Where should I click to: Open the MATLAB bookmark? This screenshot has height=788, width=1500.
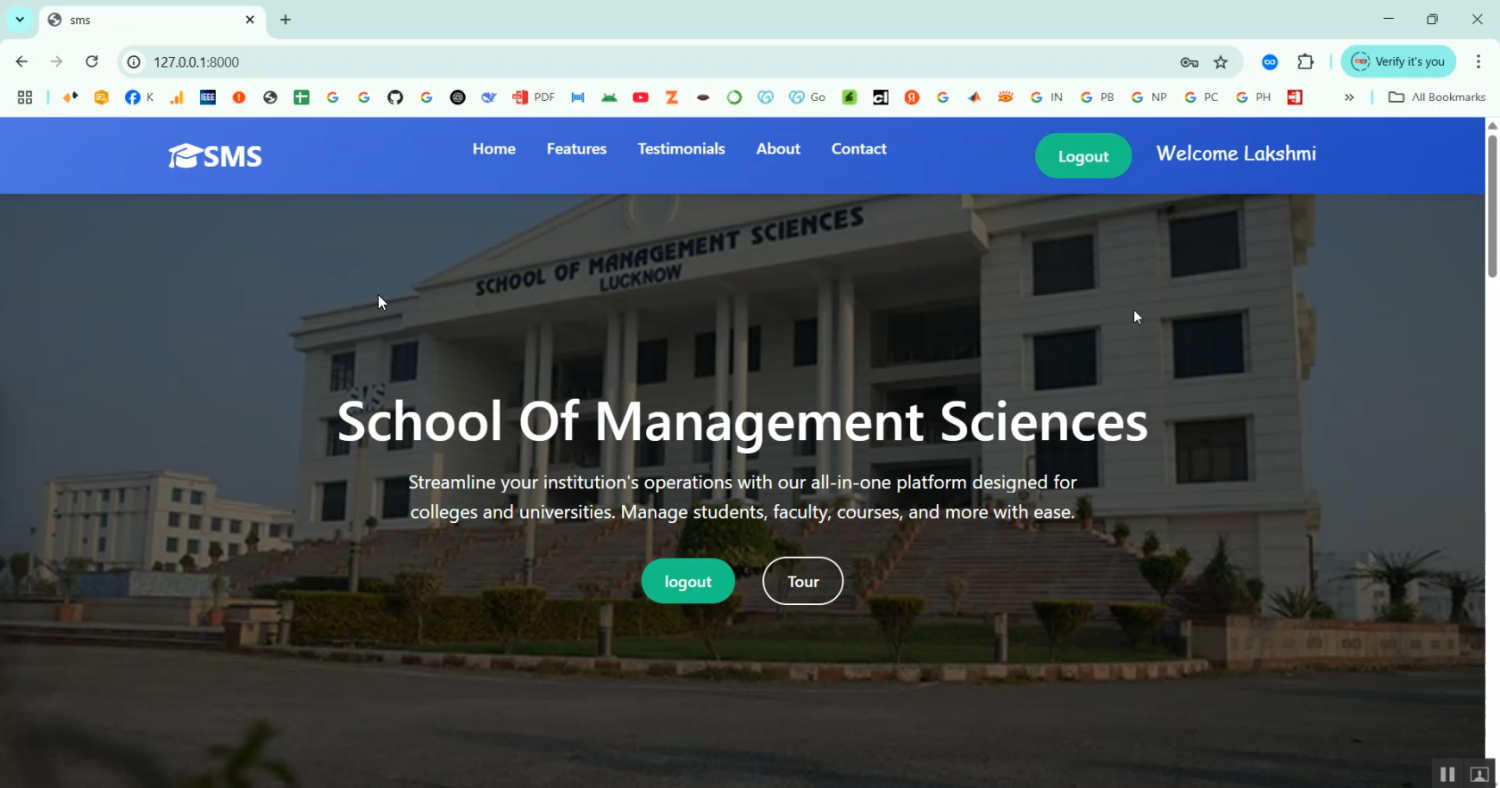pos(974,97)
